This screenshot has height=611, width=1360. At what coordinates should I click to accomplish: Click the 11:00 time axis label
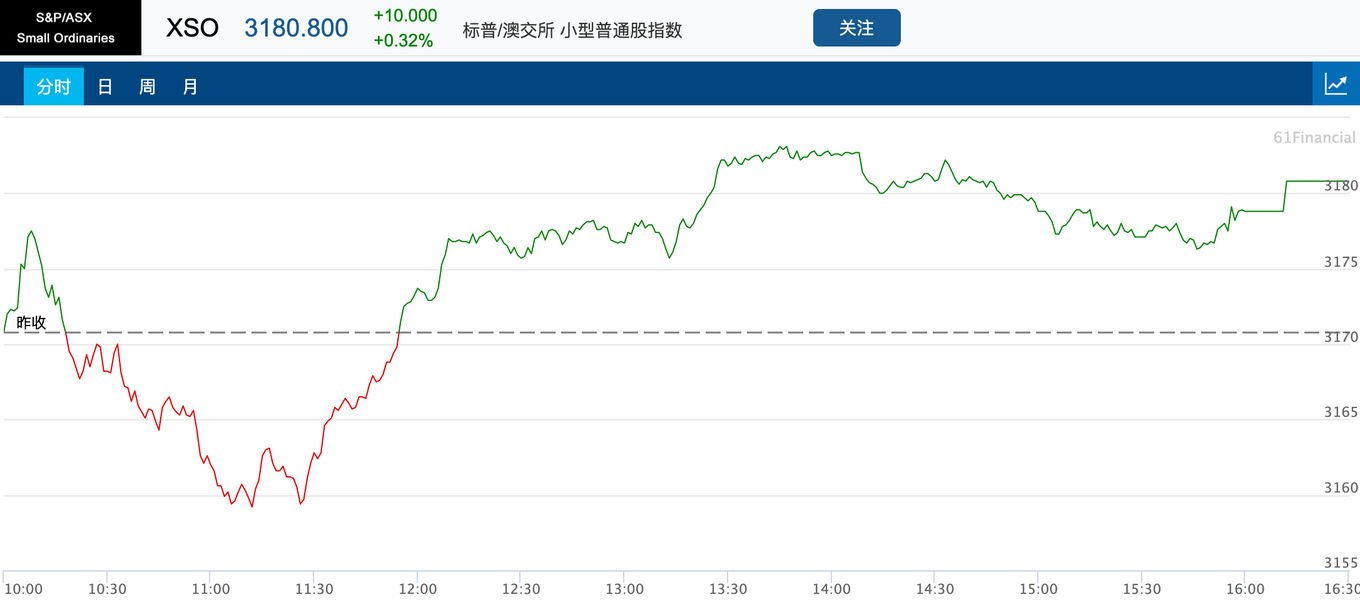211,589
